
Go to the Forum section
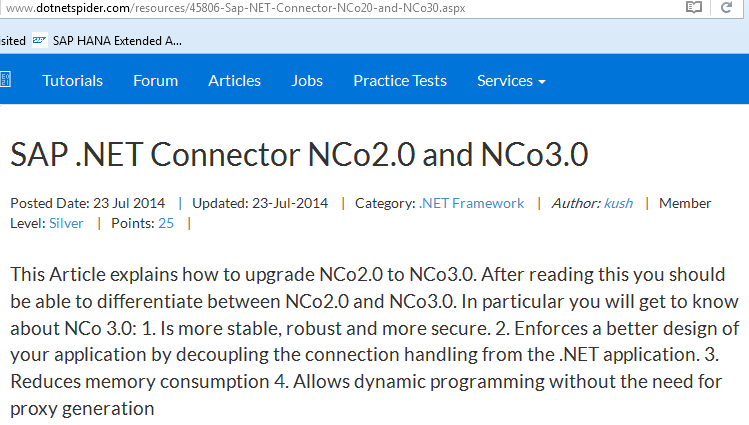coord(155,81)
